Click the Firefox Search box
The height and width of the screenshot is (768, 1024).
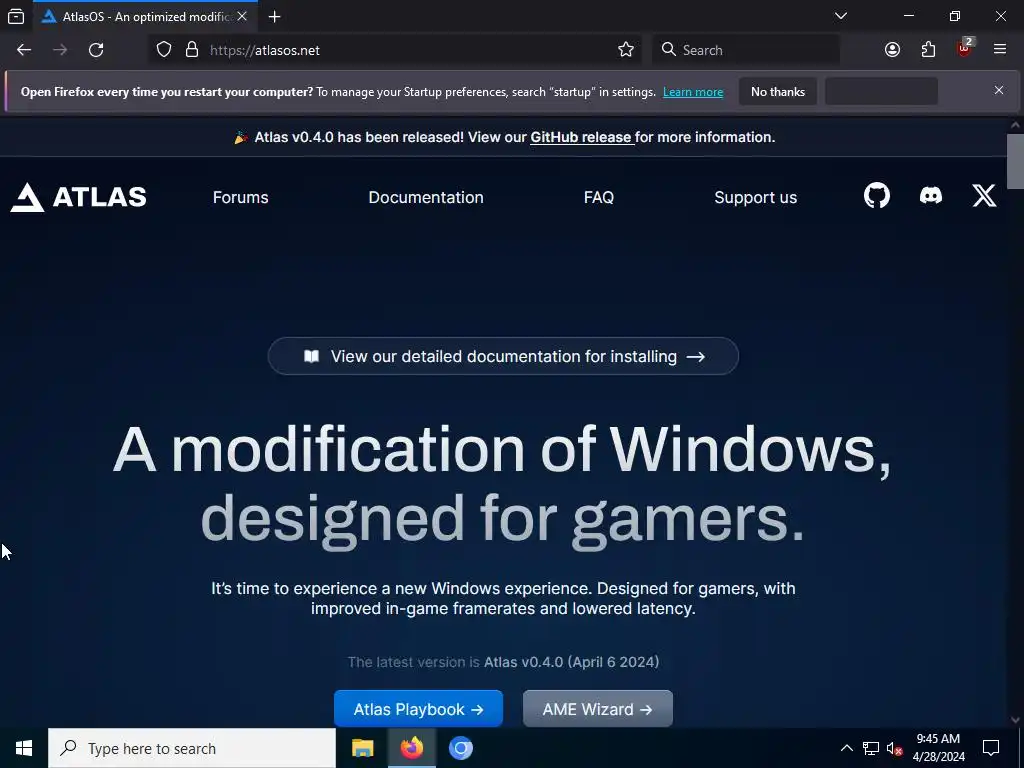coord(746,50)
